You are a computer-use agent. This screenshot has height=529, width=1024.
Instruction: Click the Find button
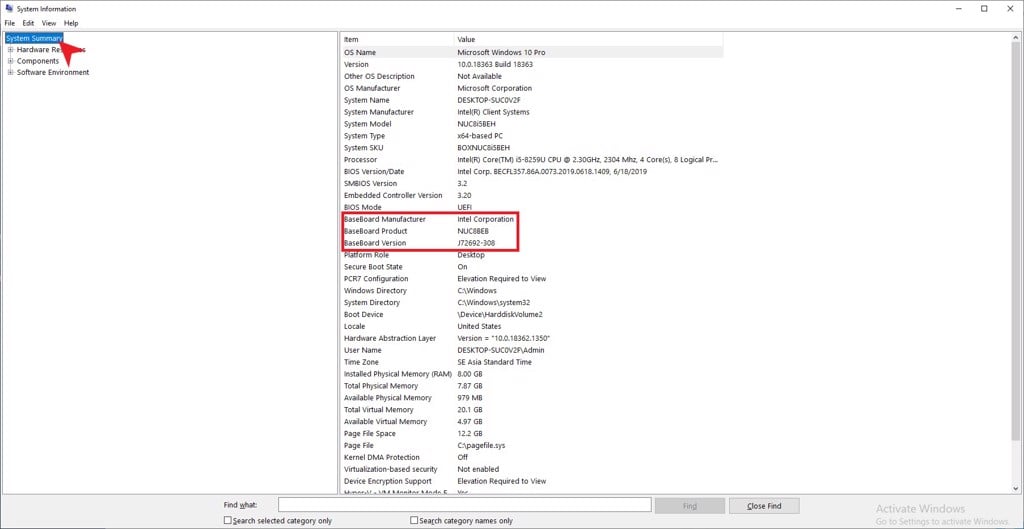pyautogui.click(x=690, y=505)
